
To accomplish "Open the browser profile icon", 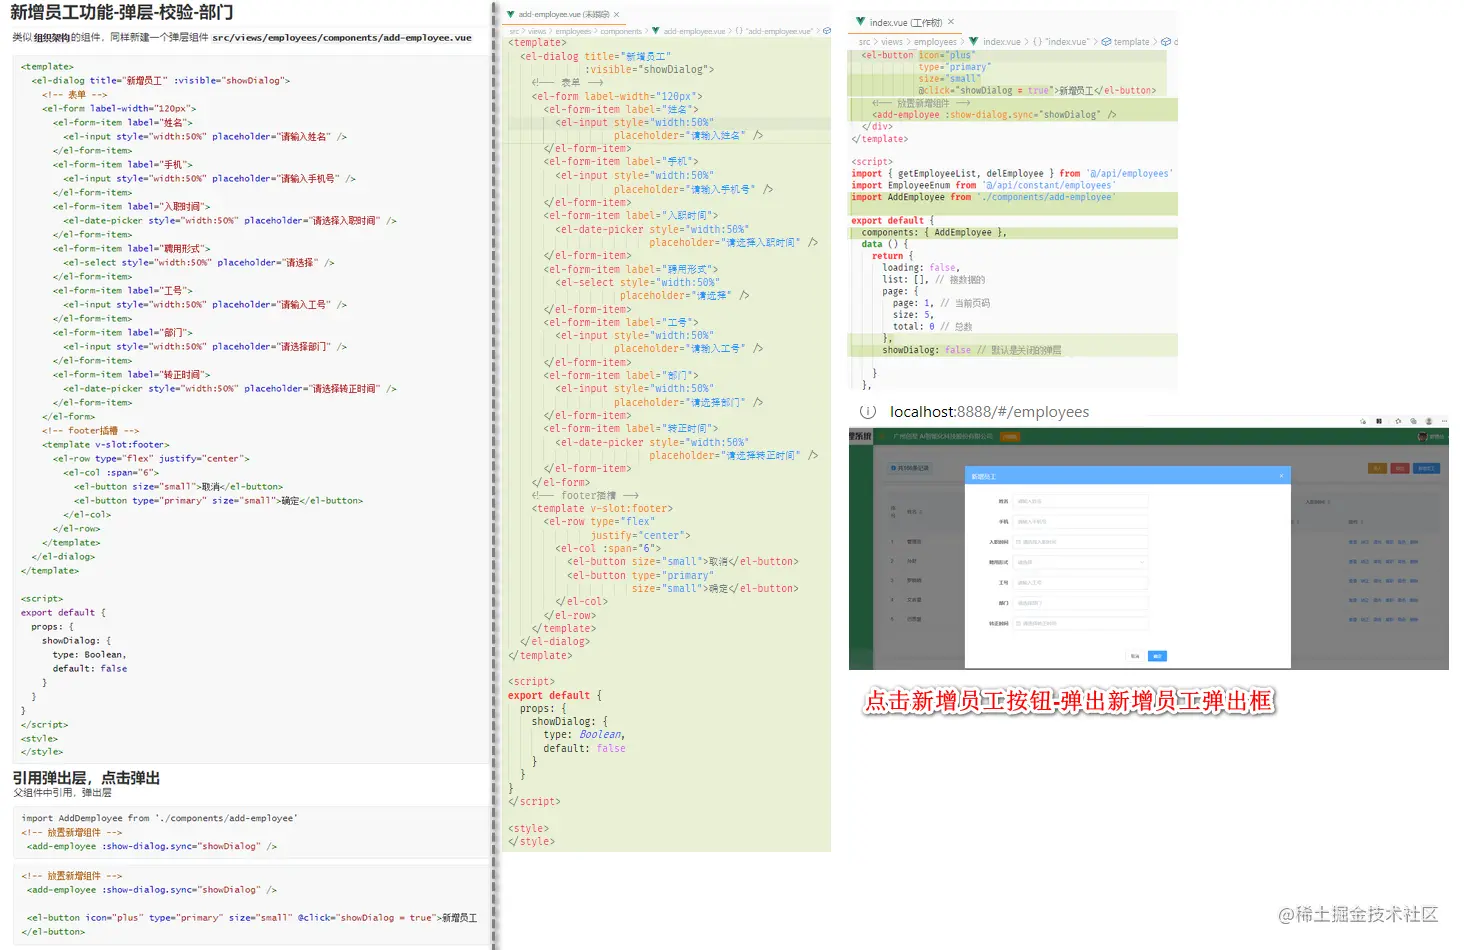I will click(x=1429, y=421).
